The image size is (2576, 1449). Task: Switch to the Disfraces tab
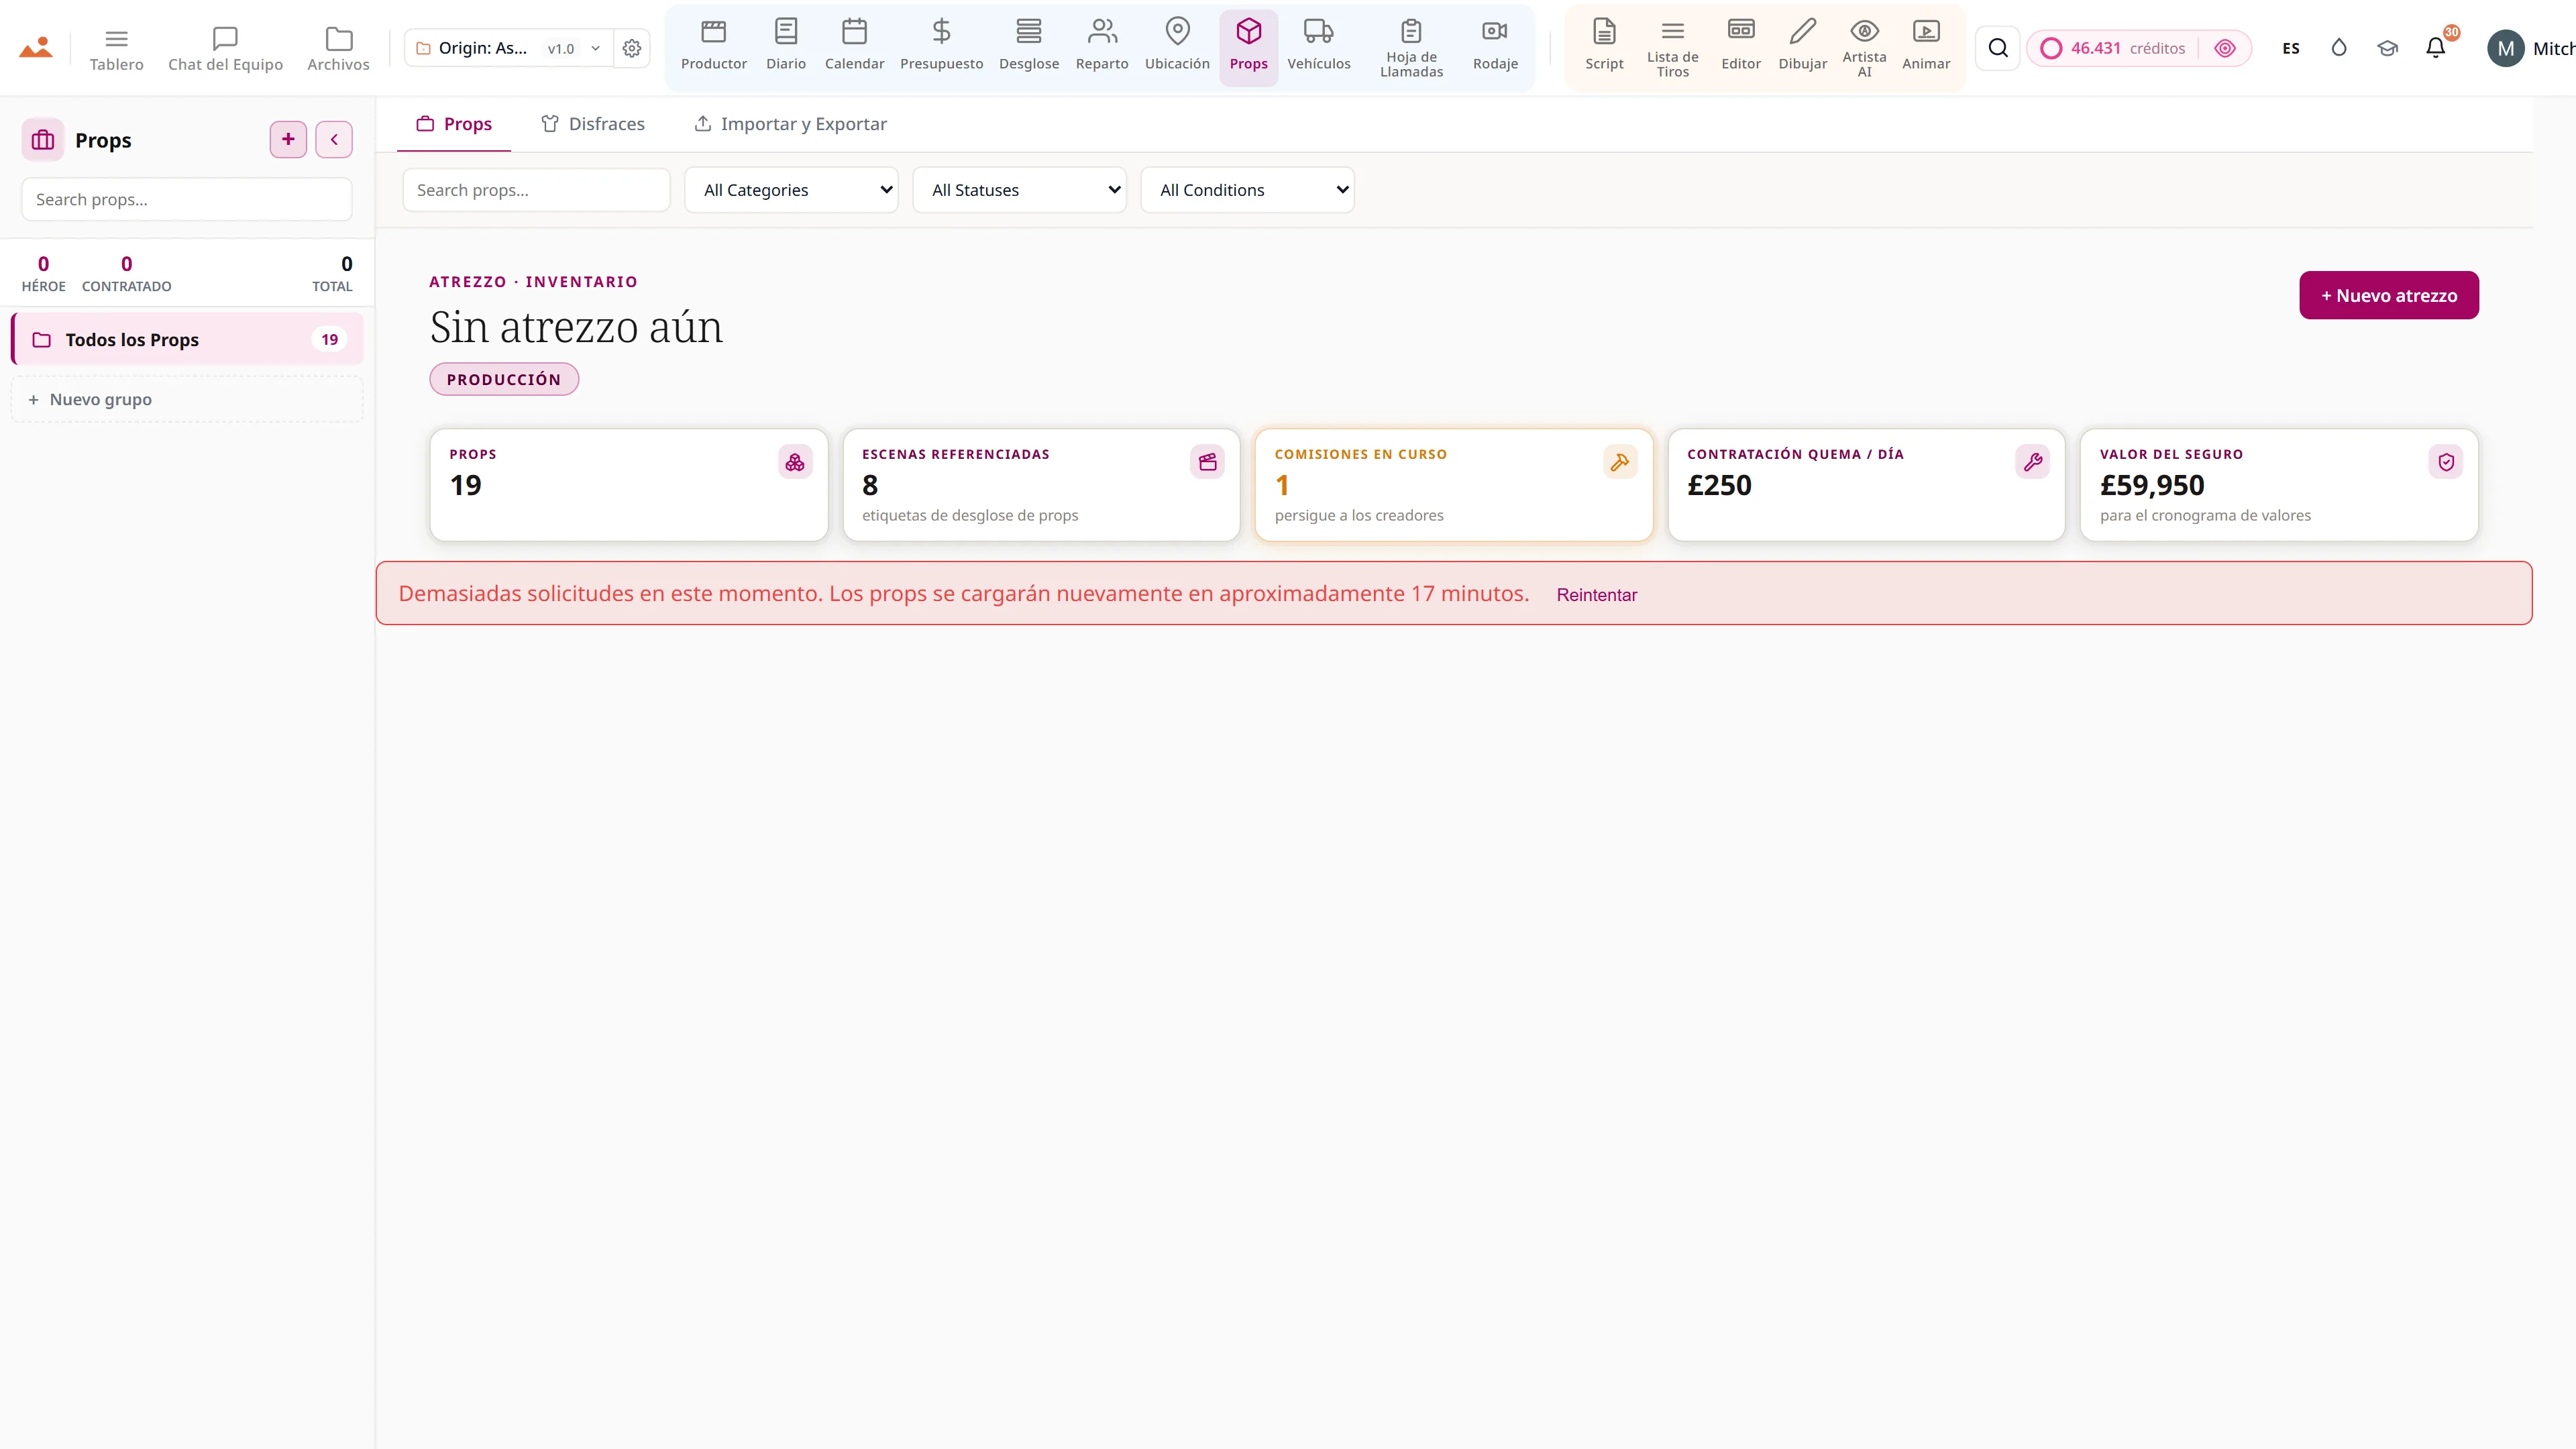point(593,124)
